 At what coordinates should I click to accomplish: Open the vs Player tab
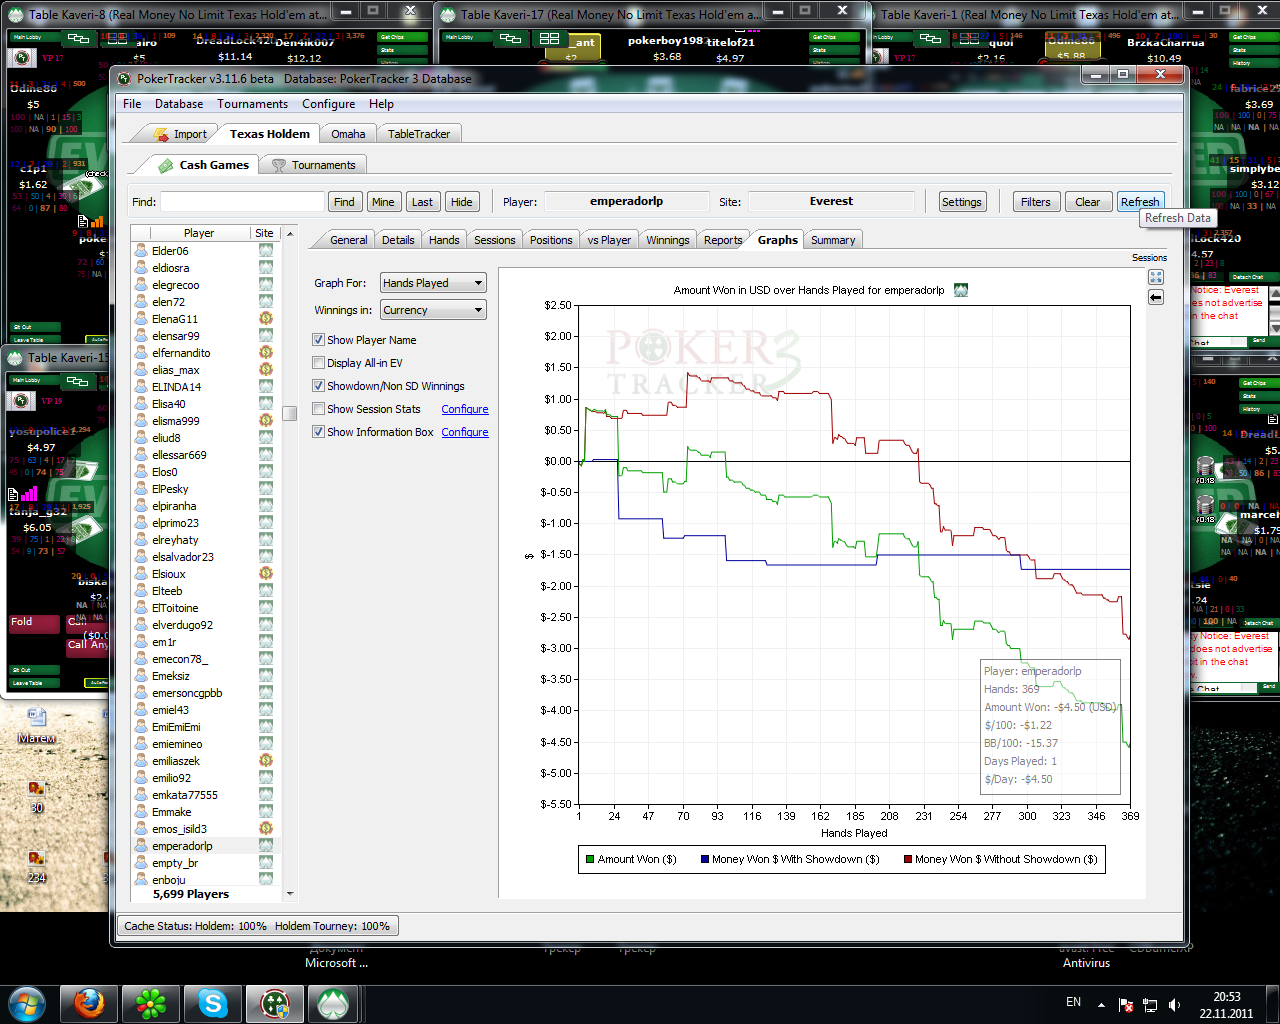coord(609,240)
